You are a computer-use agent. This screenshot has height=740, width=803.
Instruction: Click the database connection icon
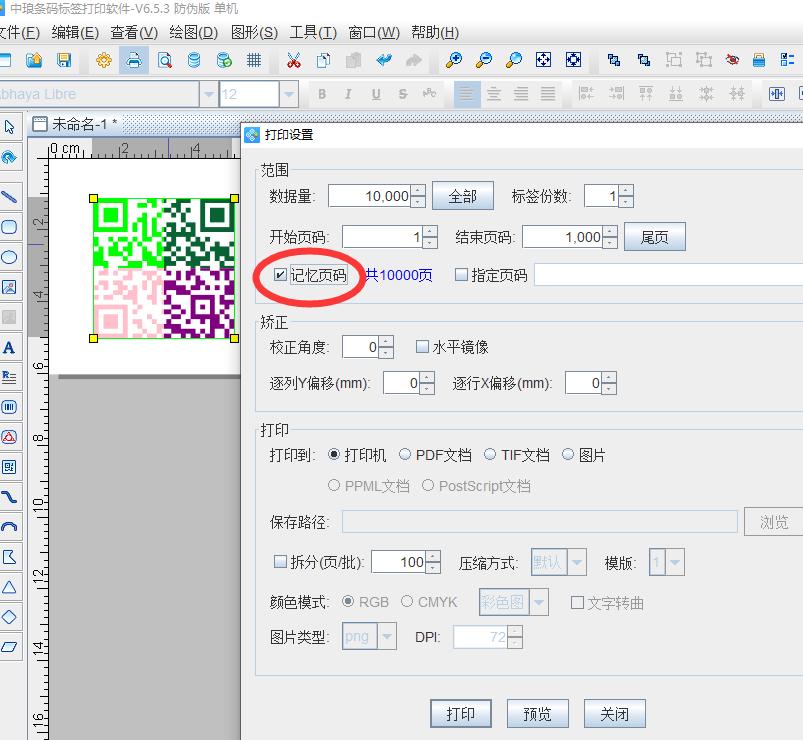pos(194,58)
